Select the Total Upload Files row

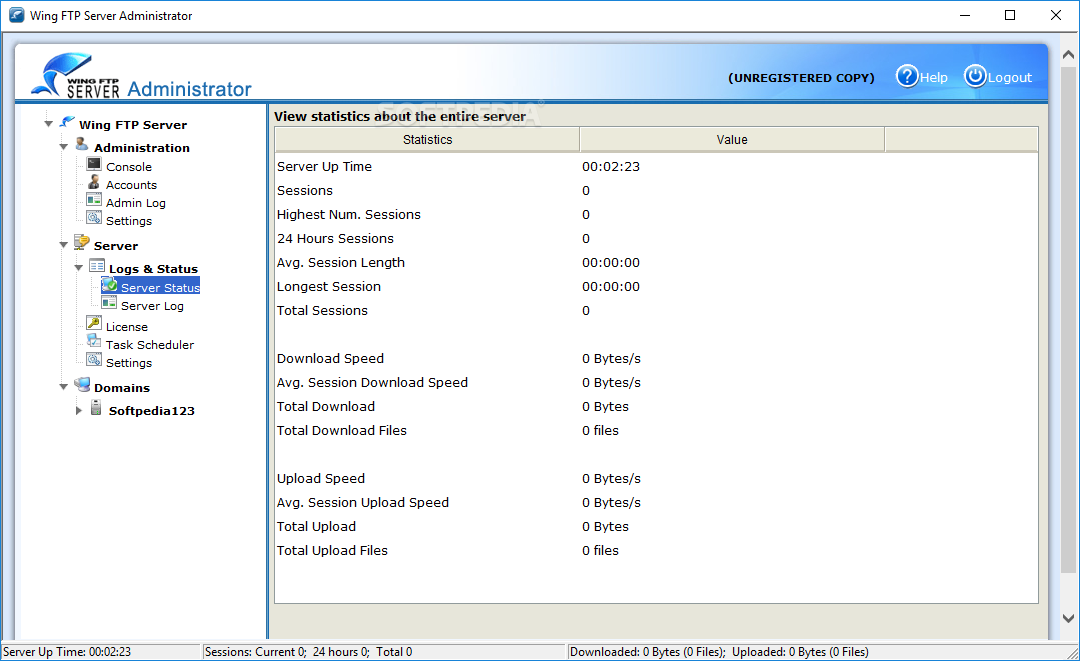click(656, 551)
